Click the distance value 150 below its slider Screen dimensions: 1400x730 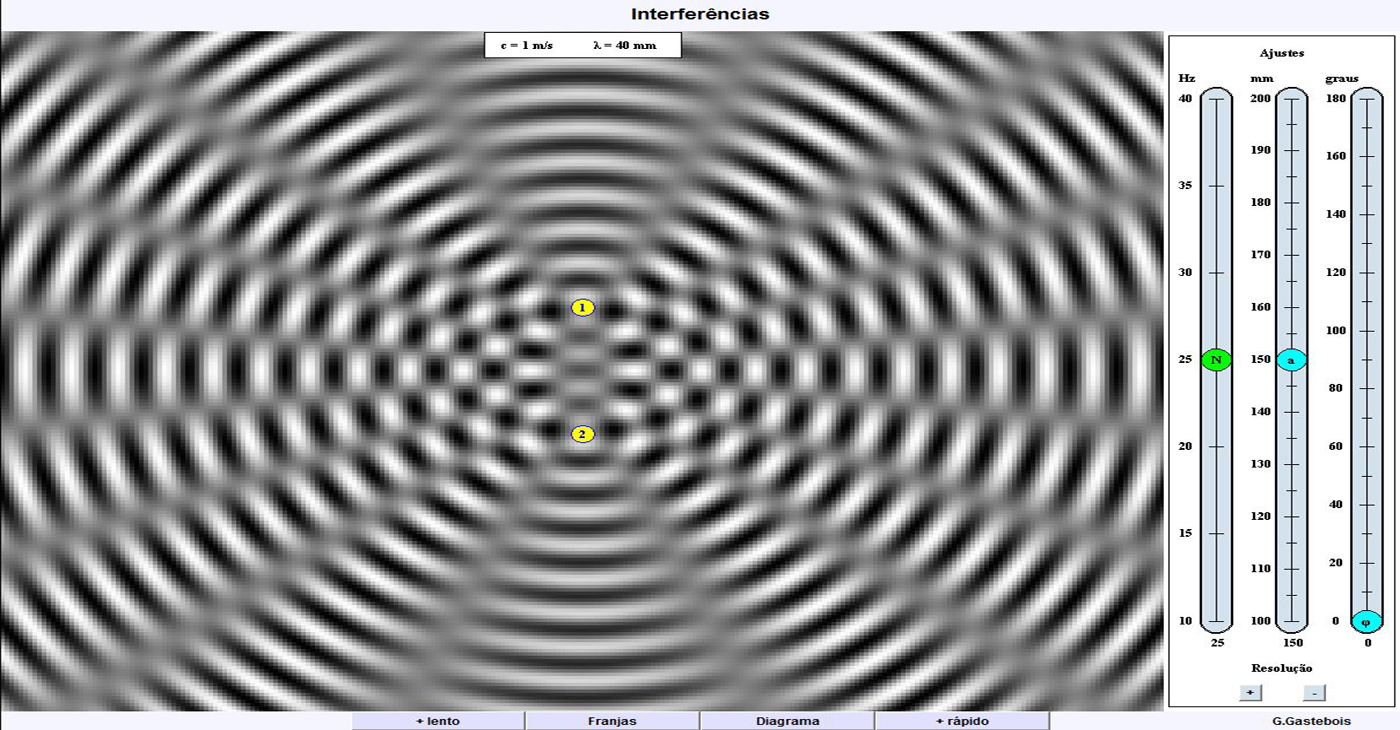(x=1292, y=643)
